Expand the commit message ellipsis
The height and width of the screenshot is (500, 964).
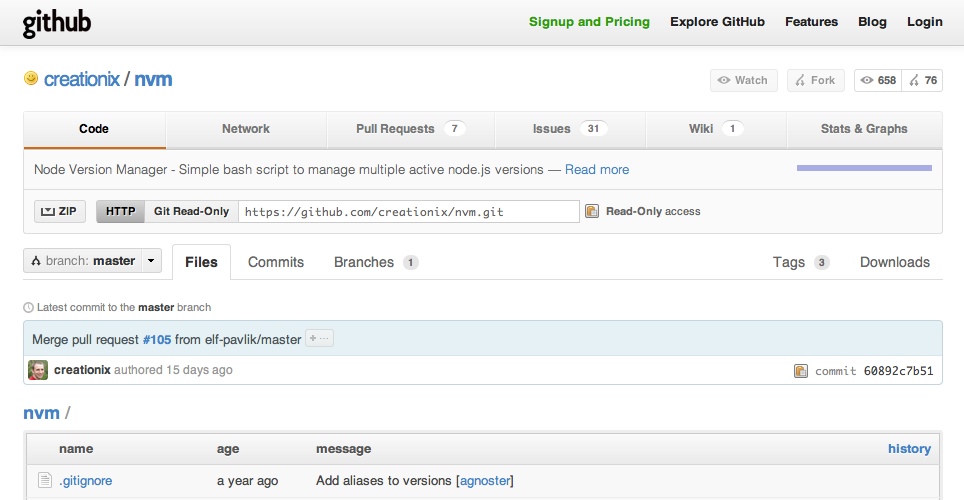click(x=319, y=338)
